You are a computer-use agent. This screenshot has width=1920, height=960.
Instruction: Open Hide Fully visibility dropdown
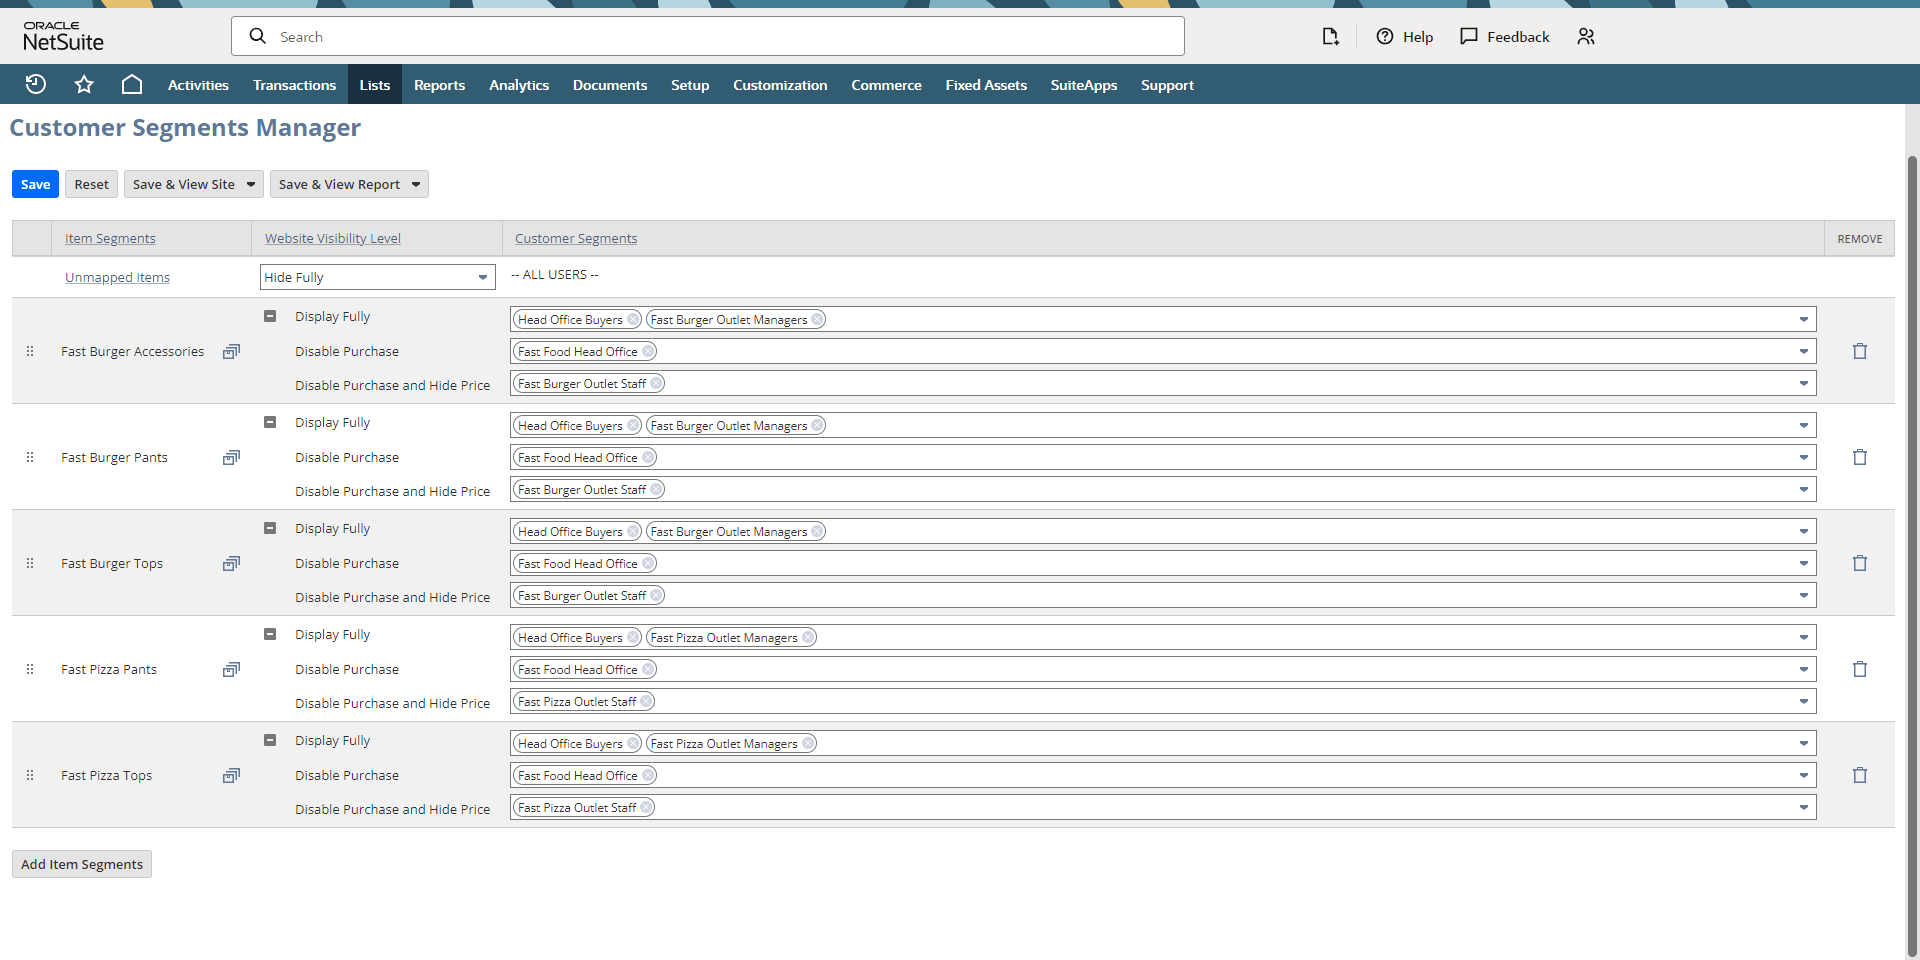(378, 277)
